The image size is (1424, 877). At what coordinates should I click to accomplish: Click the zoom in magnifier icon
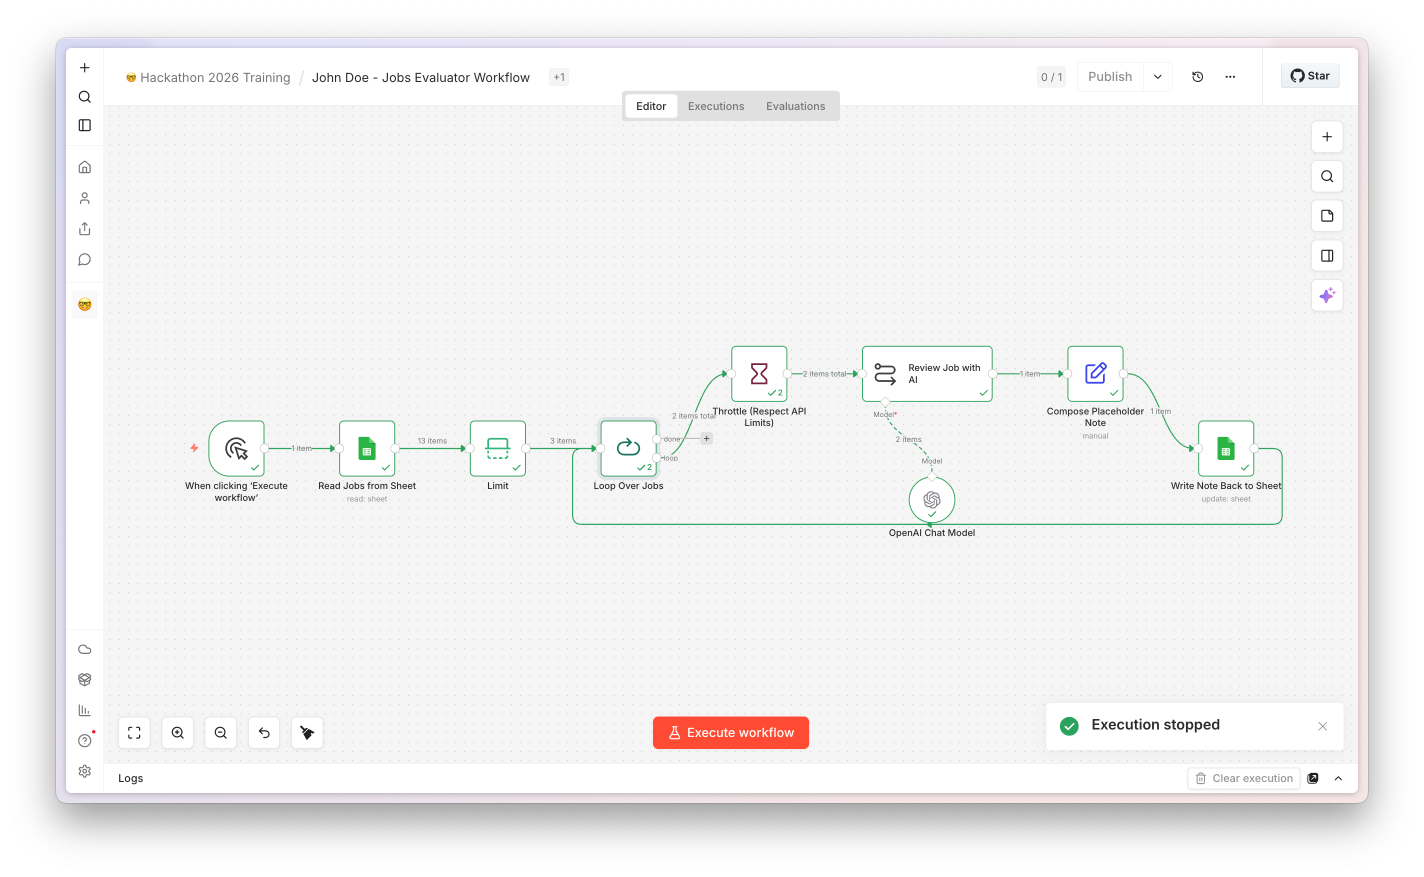(177, 733)
